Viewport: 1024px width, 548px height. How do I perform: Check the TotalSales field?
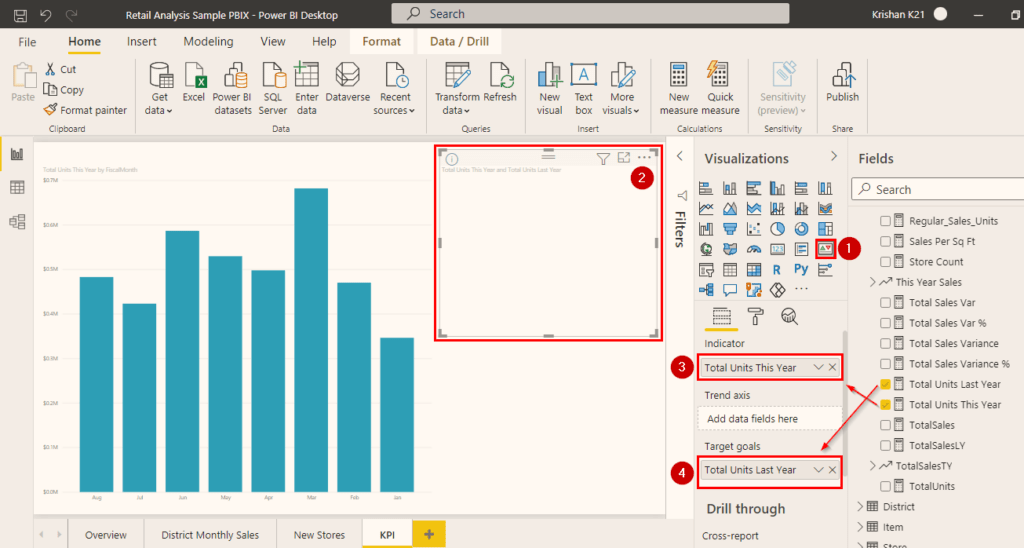pos(886,425)
